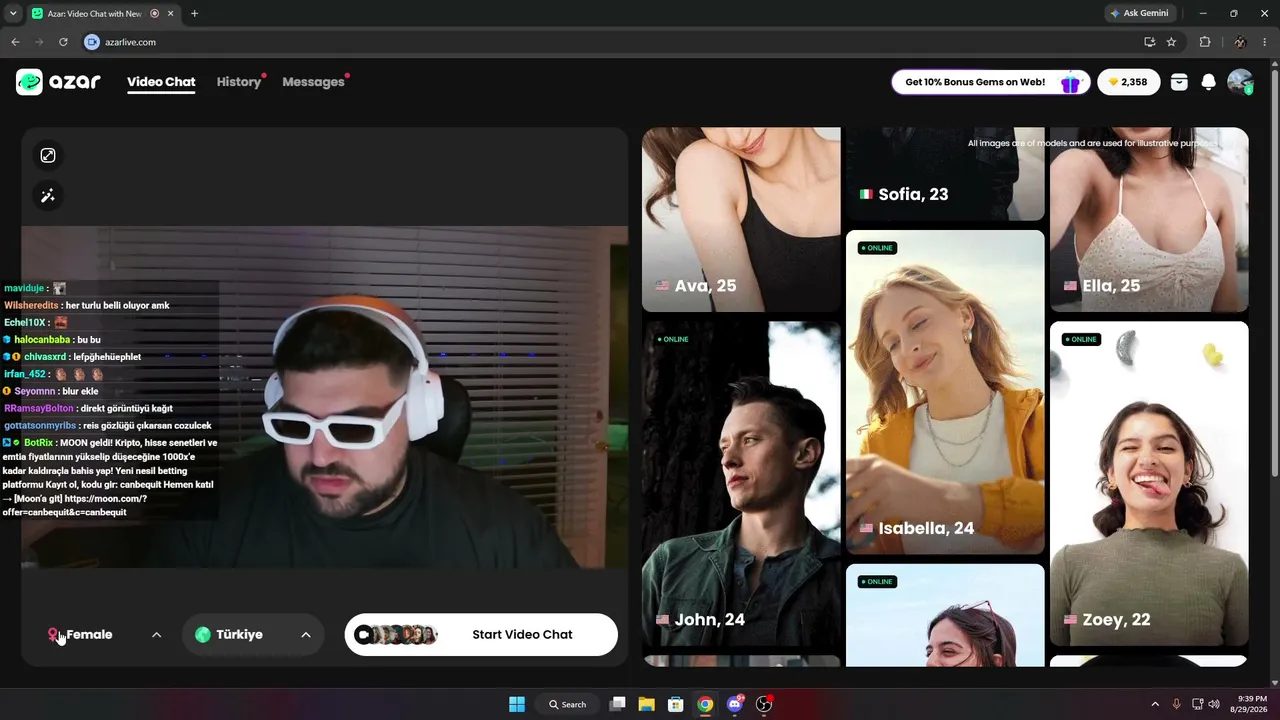
Task: Open Isabella, 24 profile card
Action: pos(945,392)
